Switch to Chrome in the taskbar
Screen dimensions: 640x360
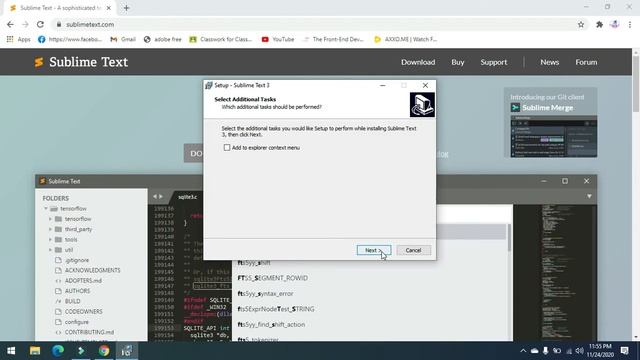tap(104, 351)
